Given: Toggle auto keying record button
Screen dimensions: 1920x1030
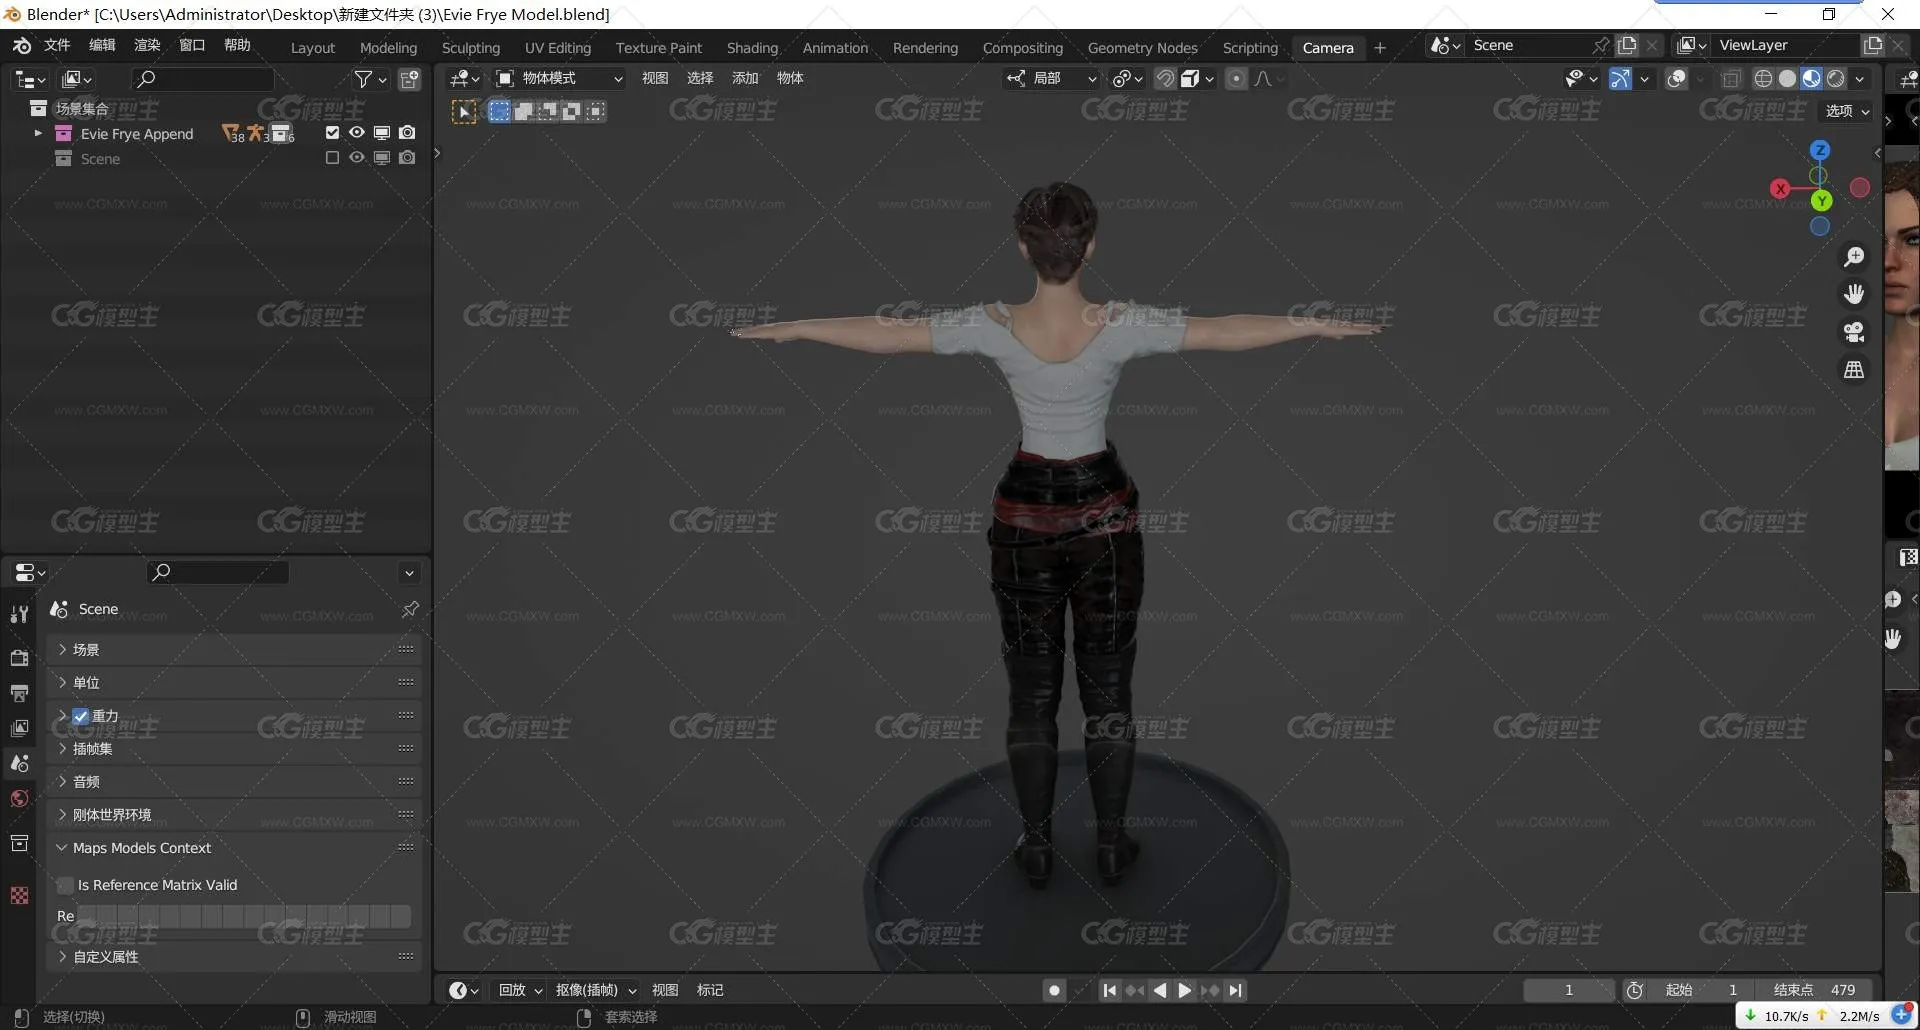Looking at the screenshot, I should tap(1054, 990).
